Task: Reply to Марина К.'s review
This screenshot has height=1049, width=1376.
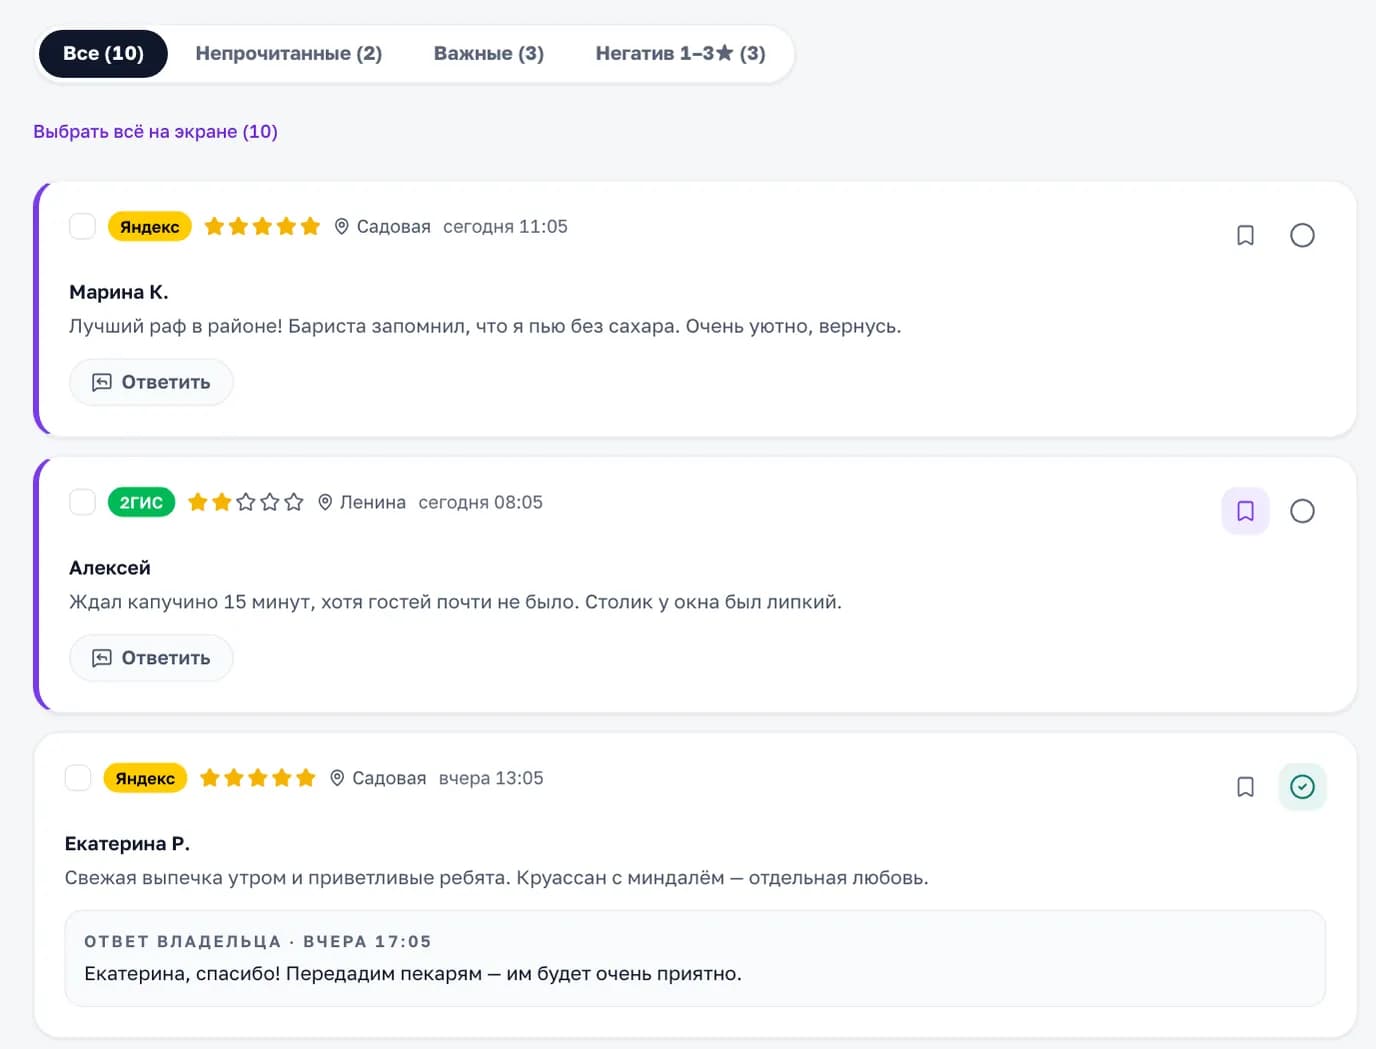Action: [x=151, y=382]
